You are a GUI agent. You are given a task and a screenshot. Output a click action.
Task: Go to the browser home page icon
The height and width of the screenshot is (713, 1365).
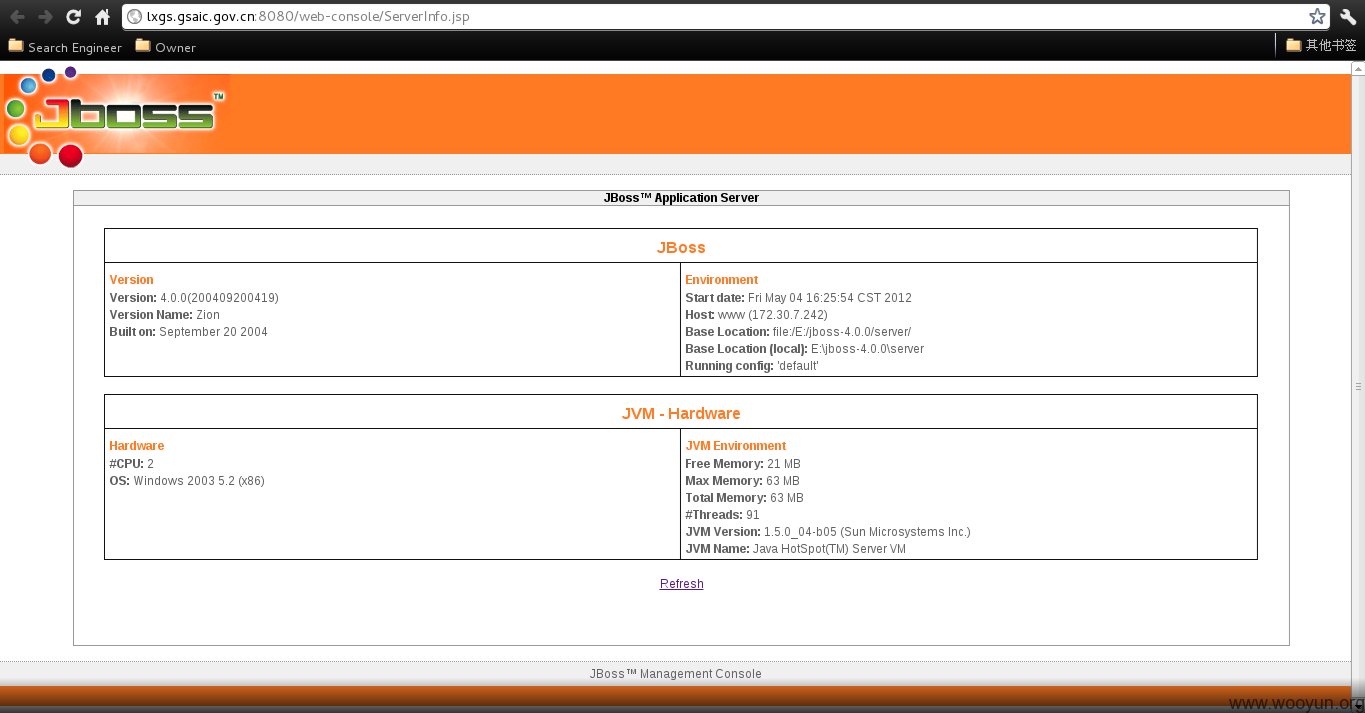coord(102,16)
